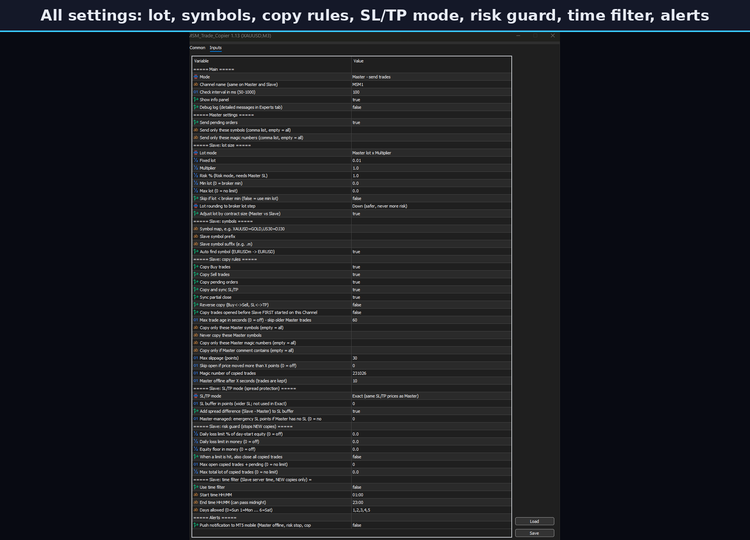Click the string icon beside Send only these symbols
750x540 pixels.
pyautogui.click(x=196, y=130)
